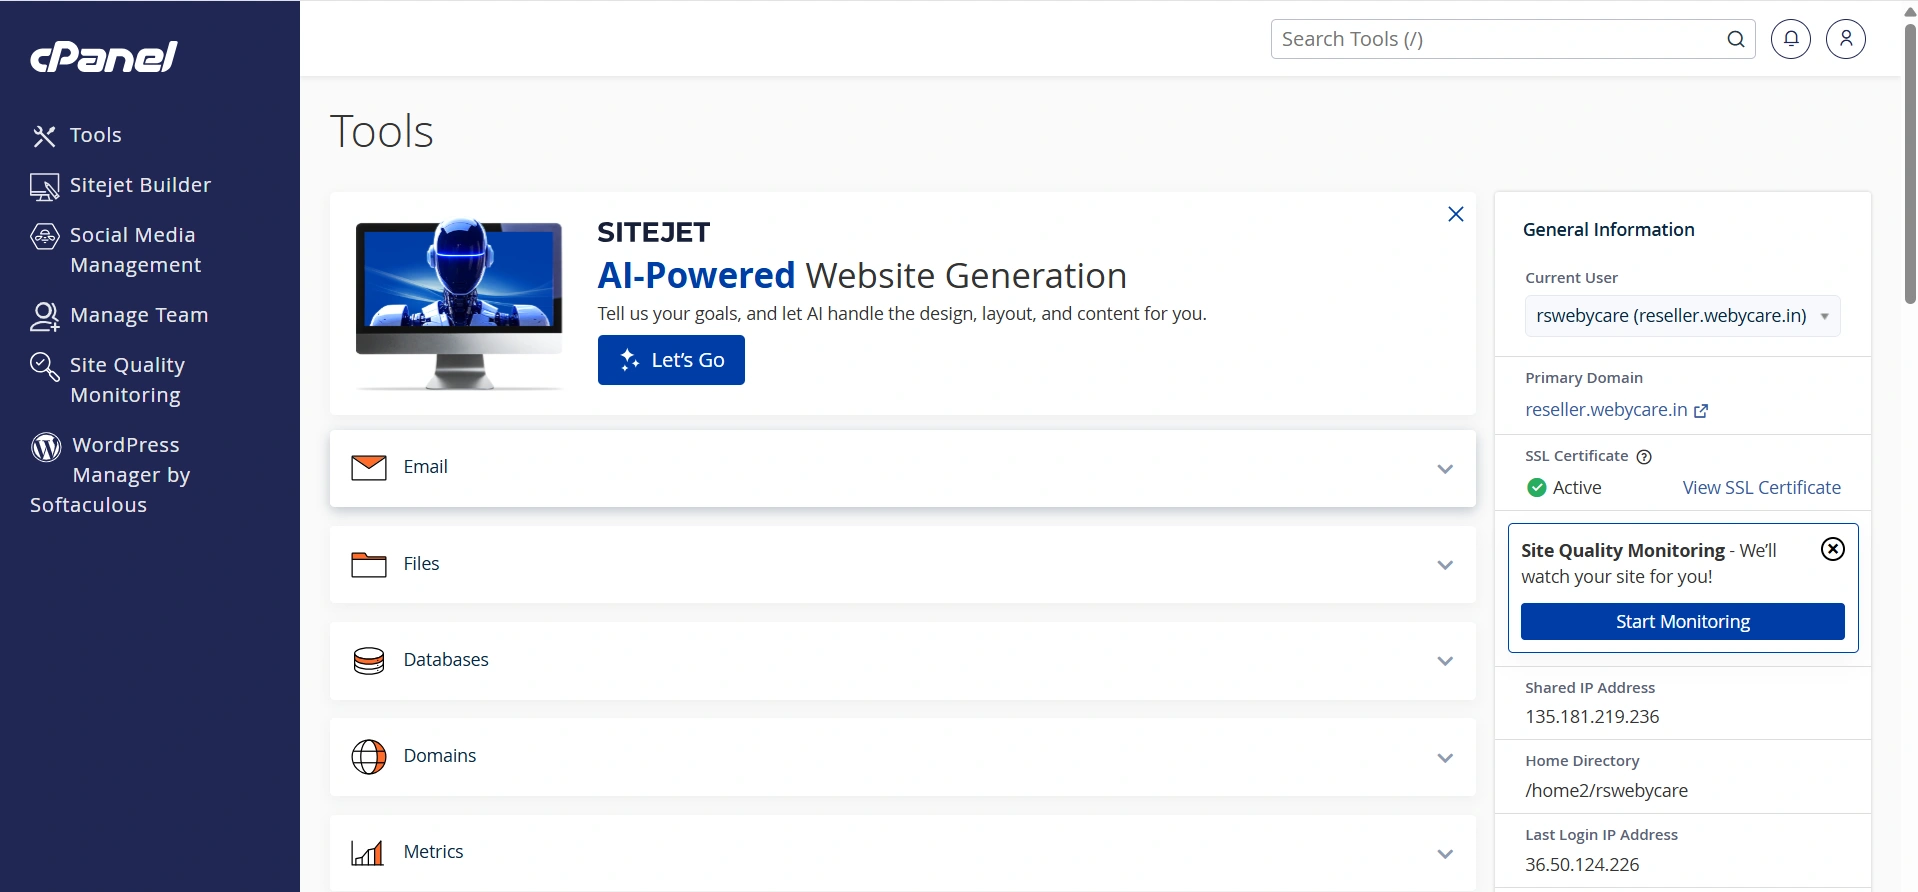The image size is (1918, 892).
Task: Click the Tools wrench icon in sidebar
Action: [44, 136]
